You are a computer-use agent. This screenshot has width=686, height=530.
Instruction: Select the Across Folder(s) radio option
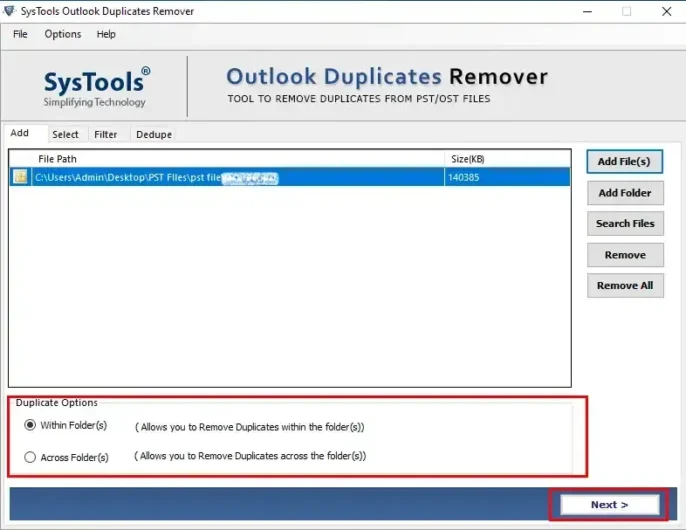tap(28, 457)
